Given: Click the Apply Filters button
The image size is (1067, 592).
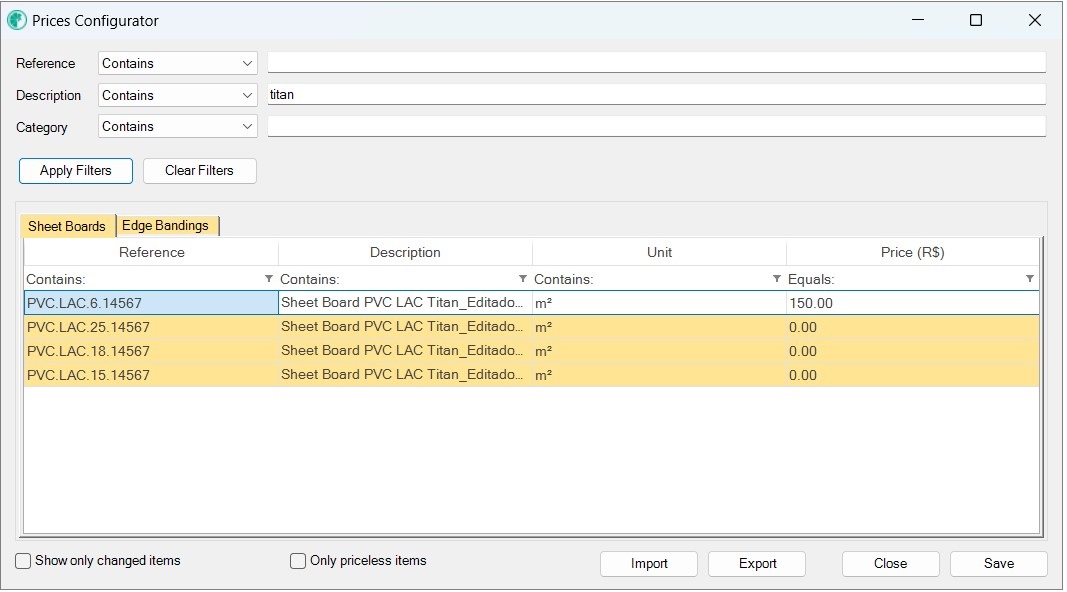Looking at the screenshot, I should coord(76,171).
